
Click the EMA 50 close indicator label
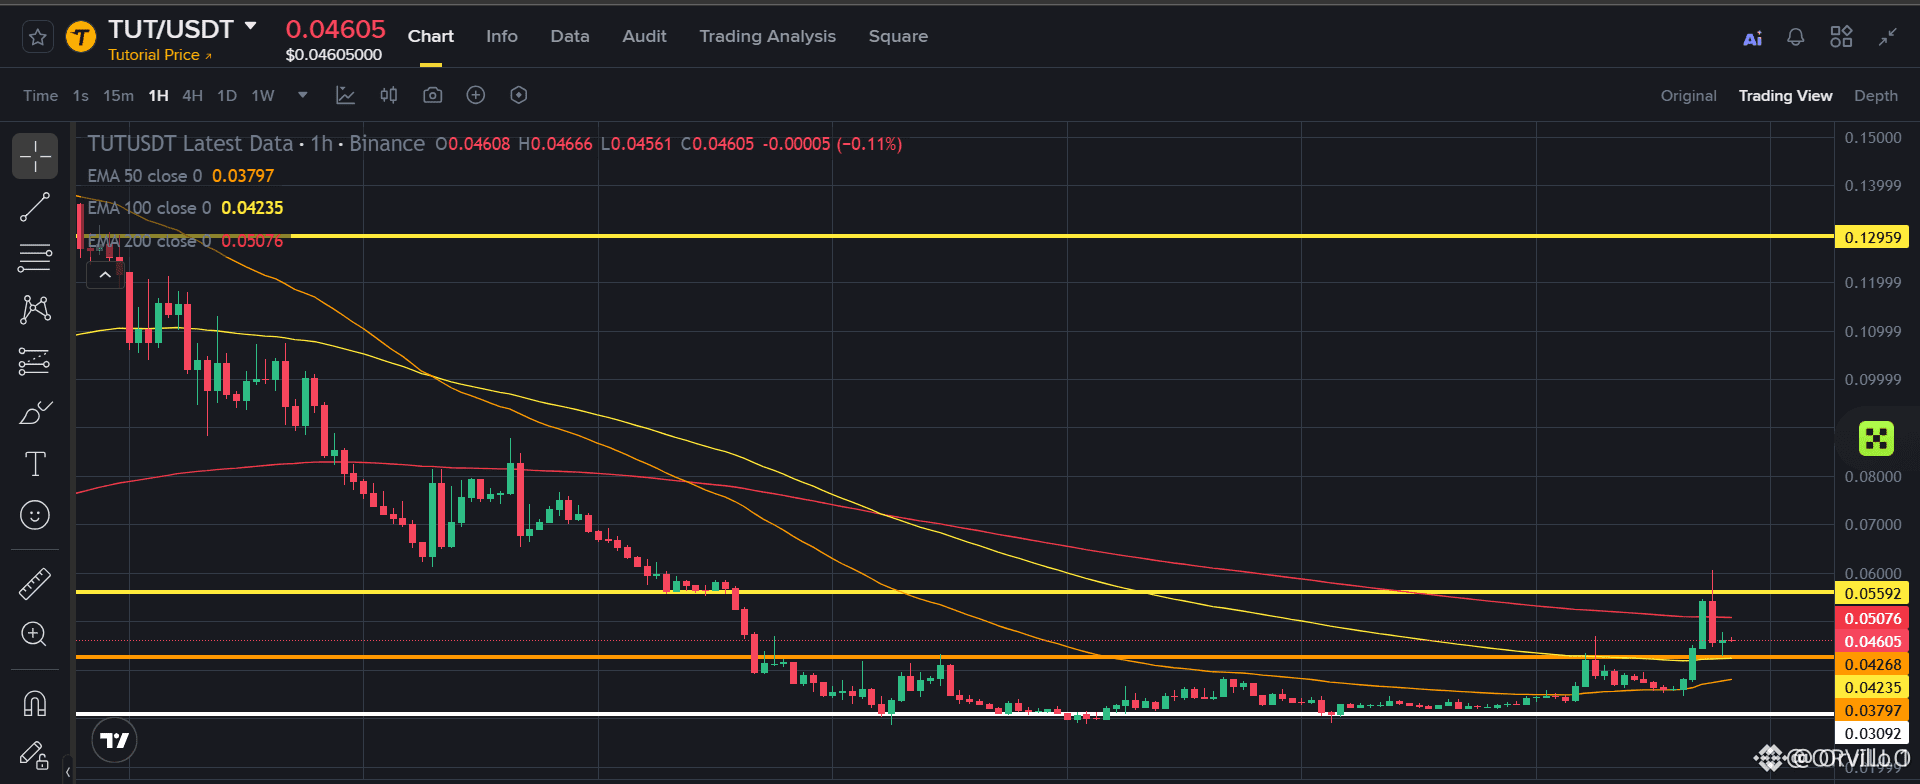[x=144, y=176]
